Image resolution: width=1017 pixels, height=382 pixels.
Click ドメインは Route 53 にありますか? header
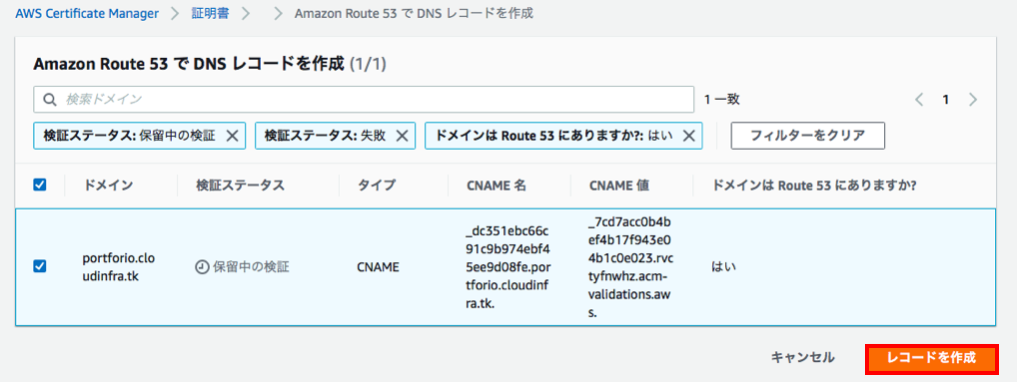[814, 185]
